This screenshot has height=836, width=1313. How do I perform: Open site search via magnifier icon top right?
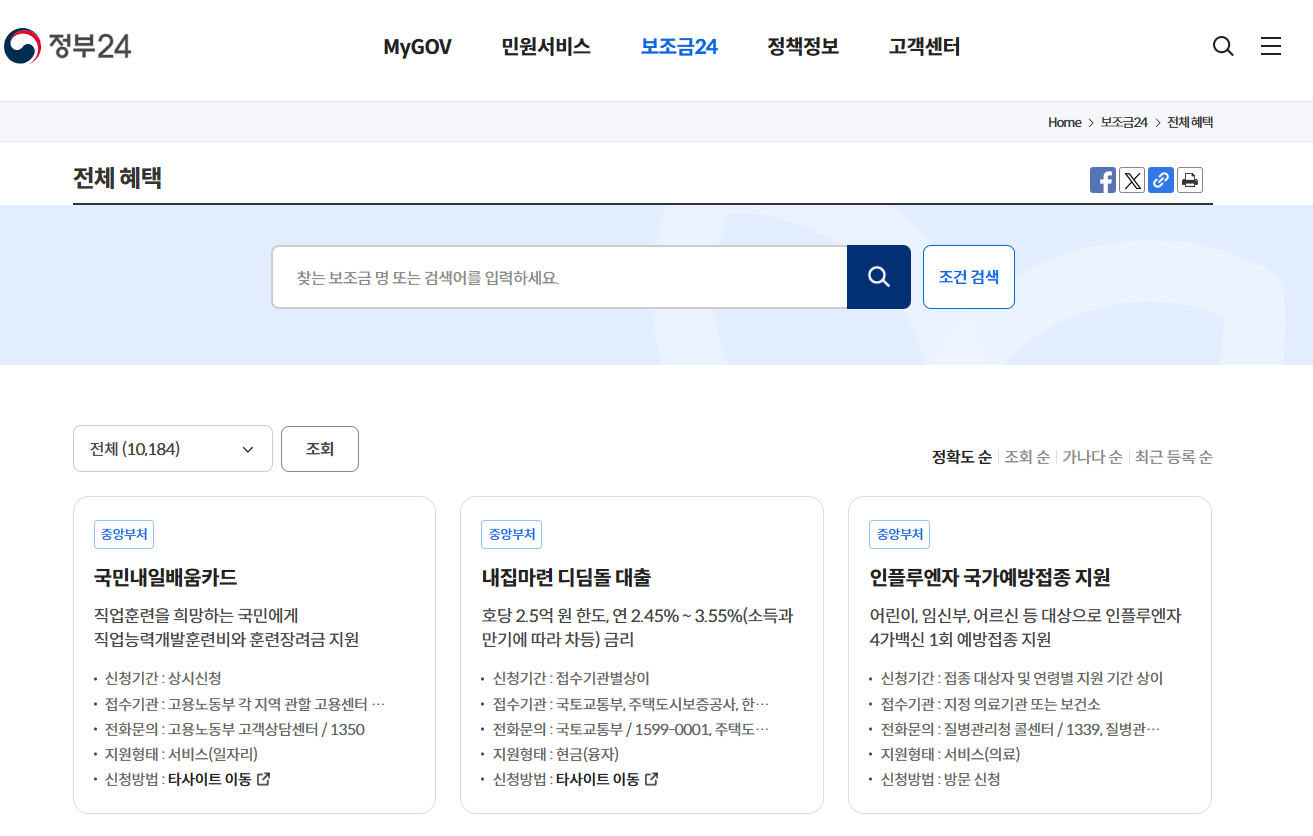pyautogui.click(x=1222, y=46)
